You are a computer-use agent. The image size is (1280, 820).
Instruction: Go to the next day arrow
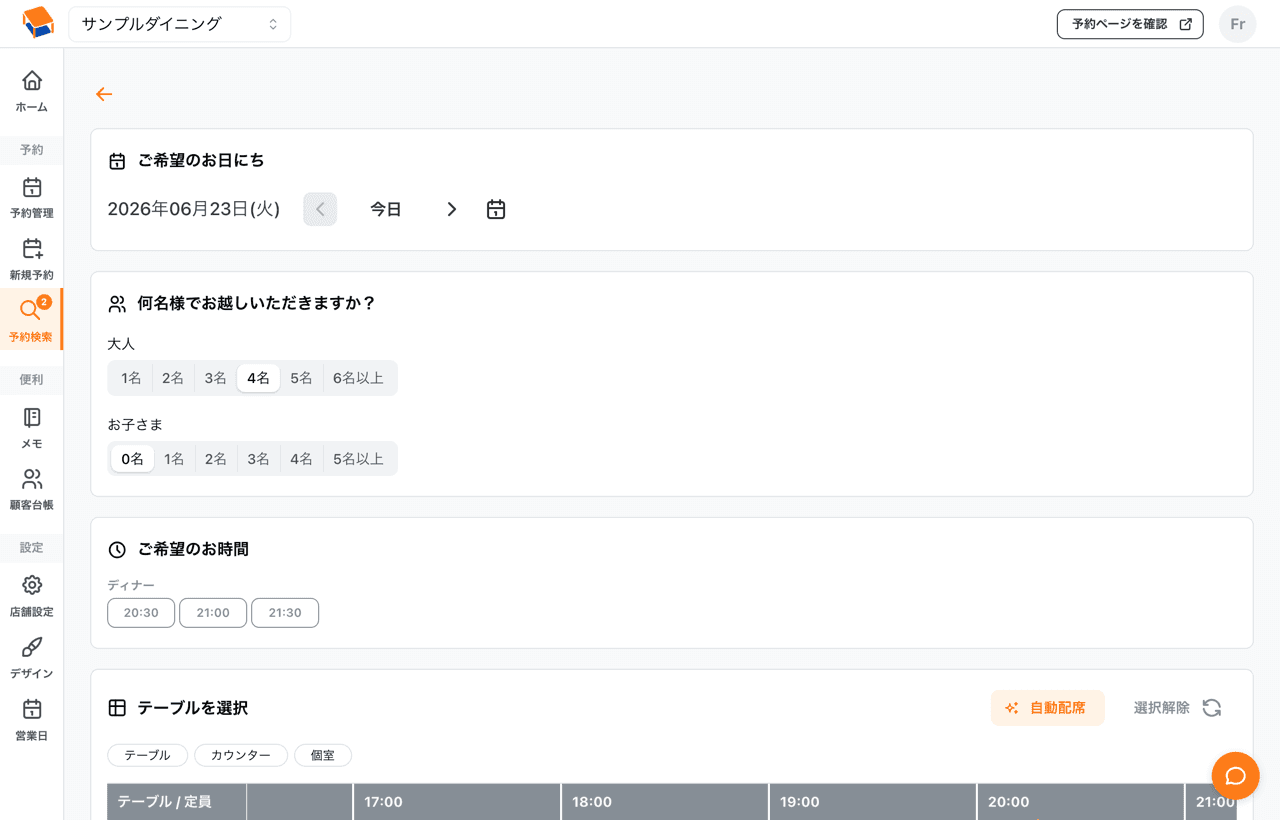point(452,209)
